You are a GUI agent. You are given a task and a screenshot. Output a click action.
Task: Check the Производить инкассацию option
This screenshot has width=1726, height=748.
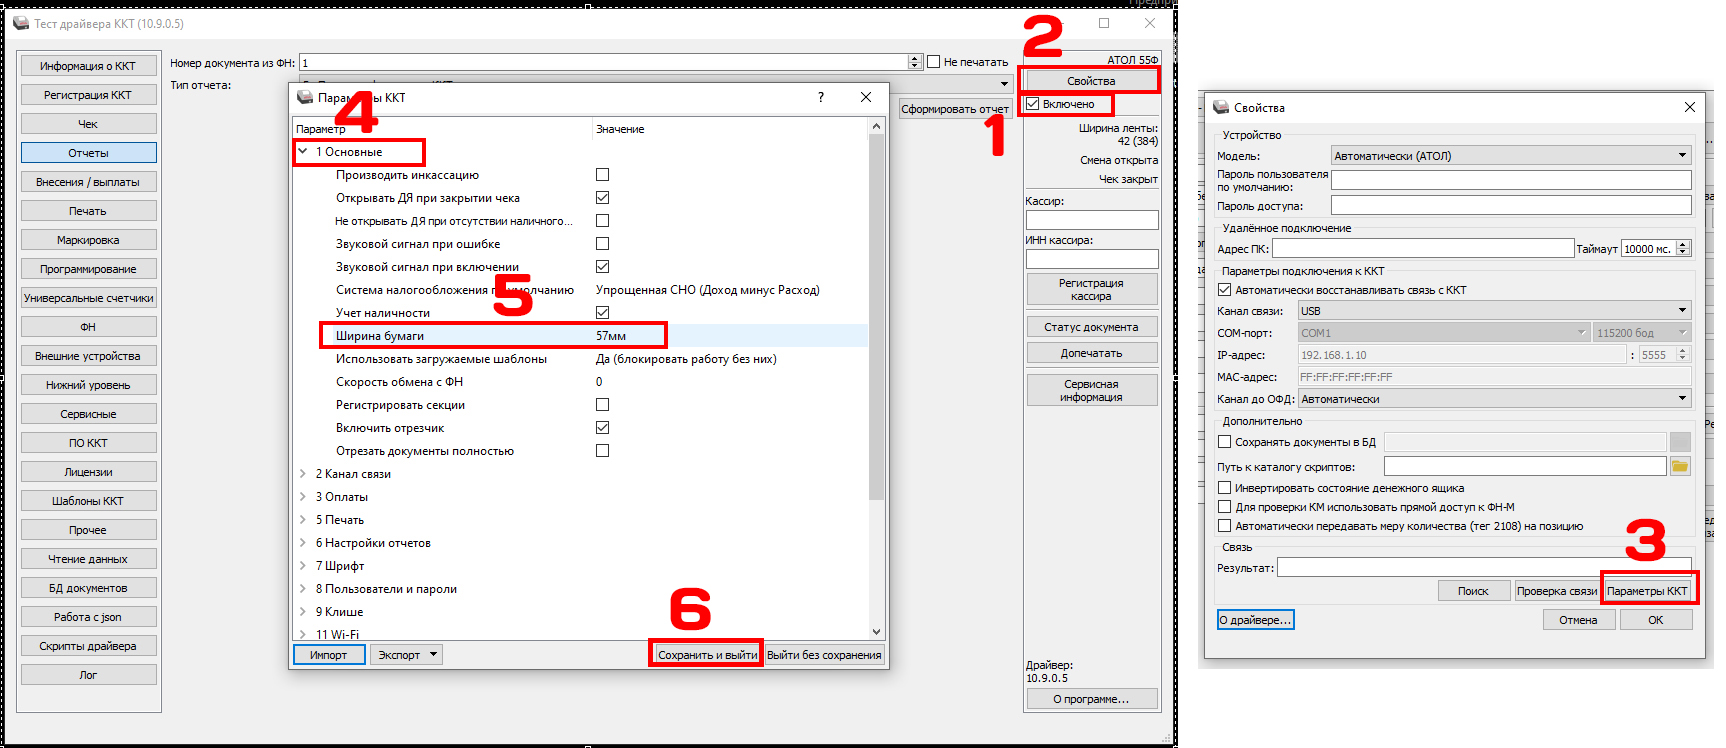[602, 175]
